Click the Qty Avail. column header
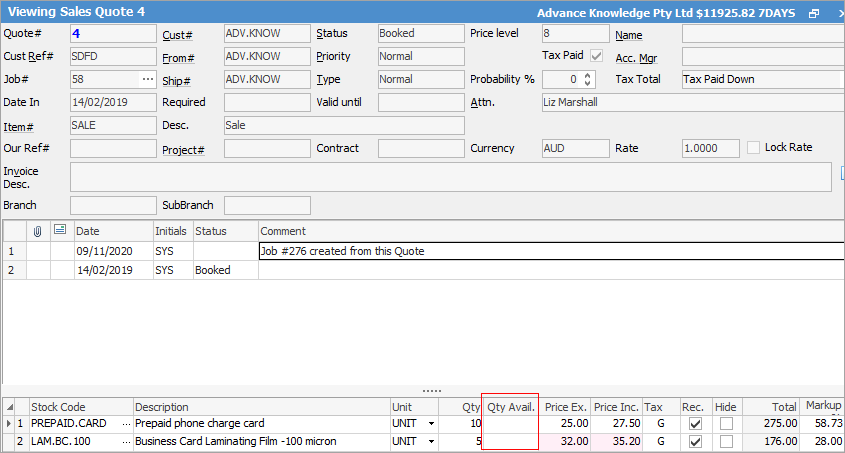Image resolution: width=845 pixels, height=453 pixels. [x=511, y=407]
